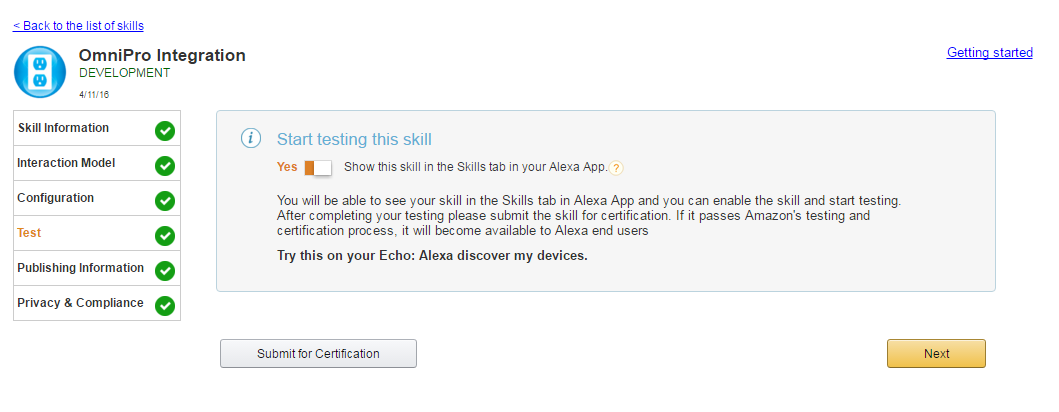Follow the Back to the list of skills link

pyautogui.click(x=78, y=25)
